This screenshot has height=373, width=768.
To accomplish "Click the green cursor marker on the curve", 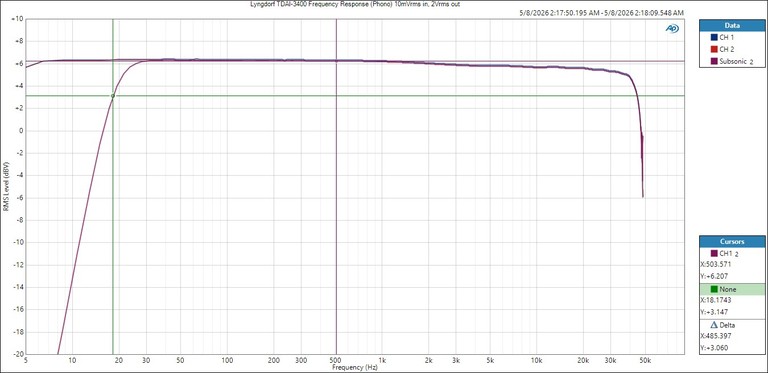I will coord(113,96).
